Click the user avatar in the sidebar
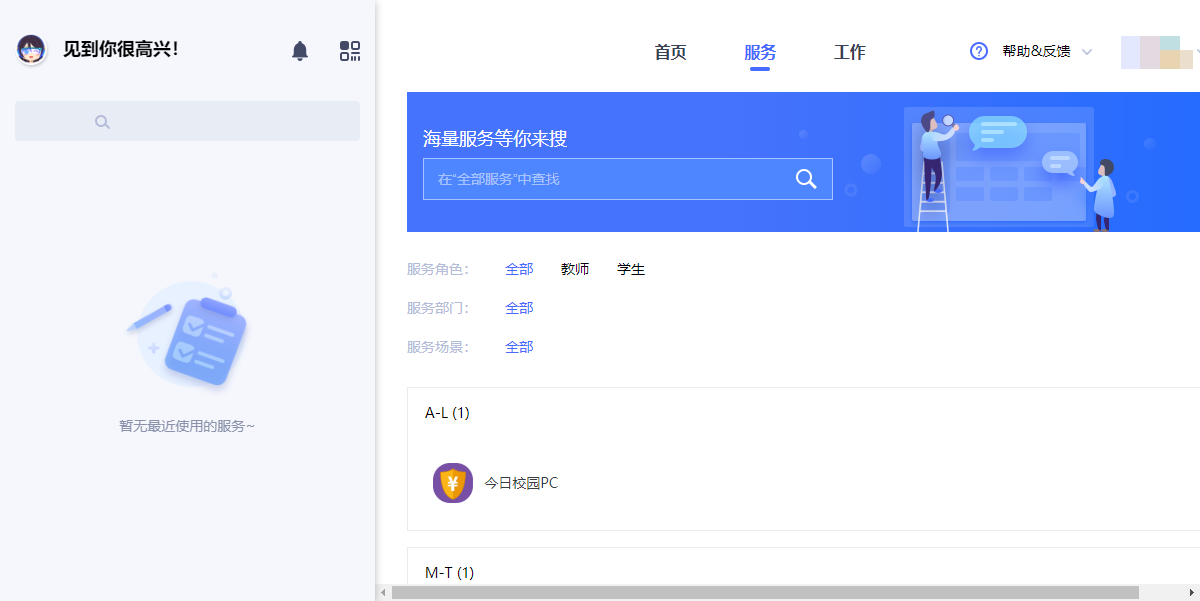The image size is (1200, 601). (32, 49)
